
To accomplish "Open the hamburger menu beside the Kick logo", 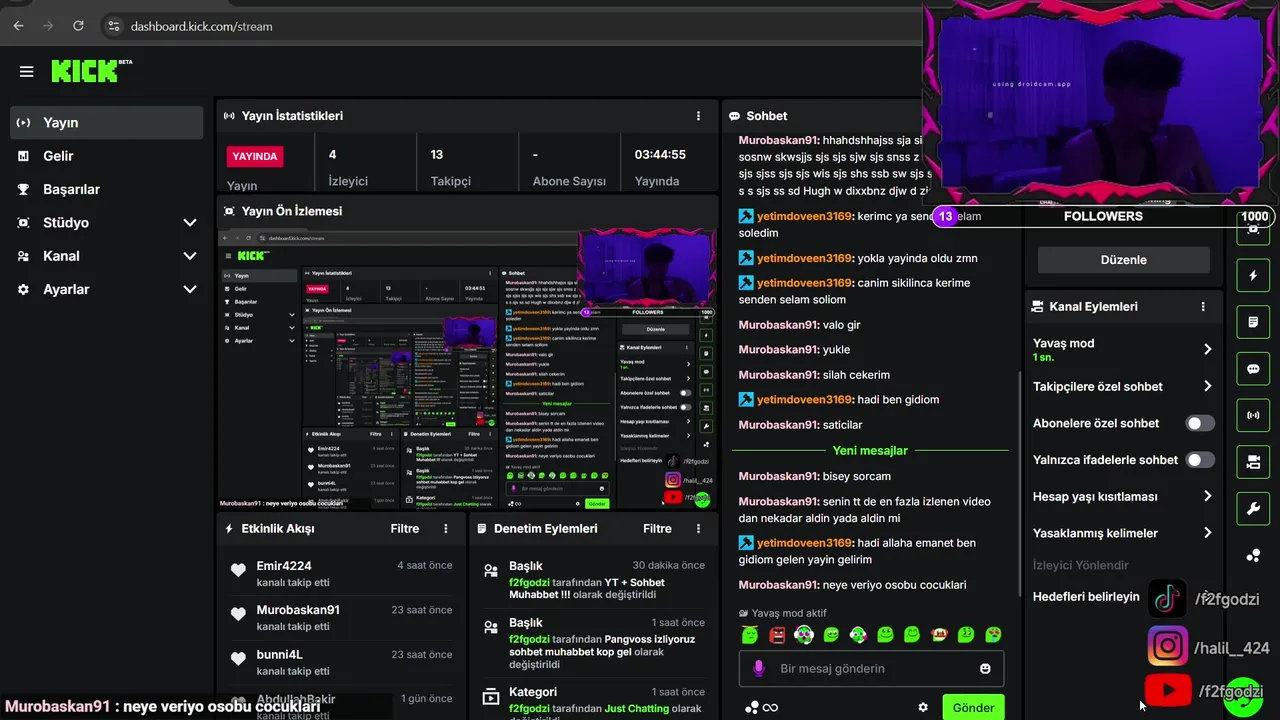I will (x=27, y=72).
